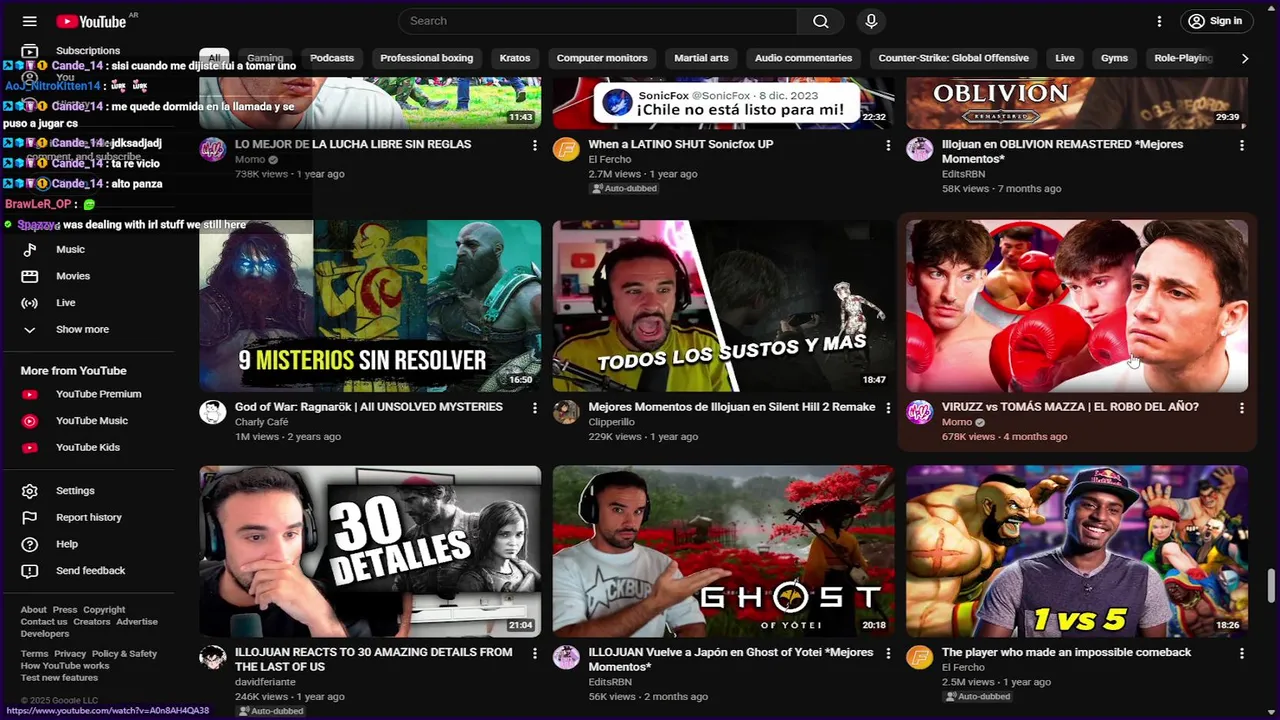Open options for 30 AMAZING DETAILS video
The image size is (1280, 720).
[x=535, y=653]
